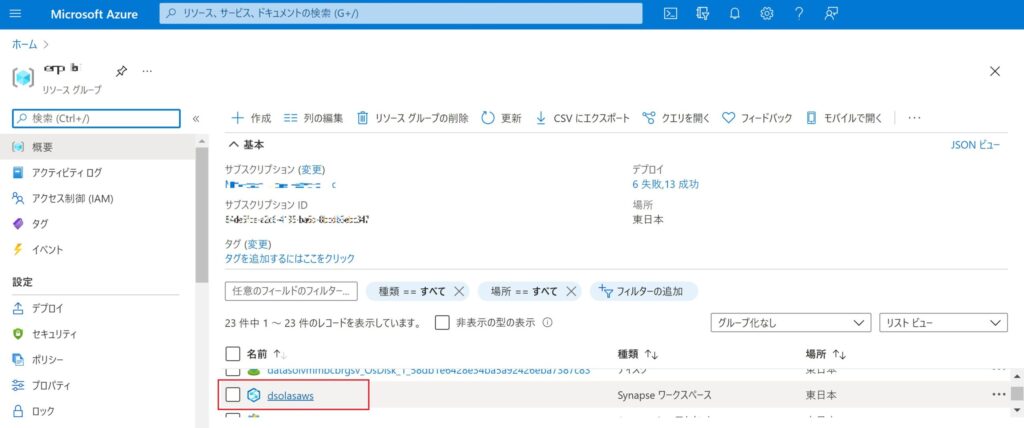Click the JSON ビュー link

[975, 145]
